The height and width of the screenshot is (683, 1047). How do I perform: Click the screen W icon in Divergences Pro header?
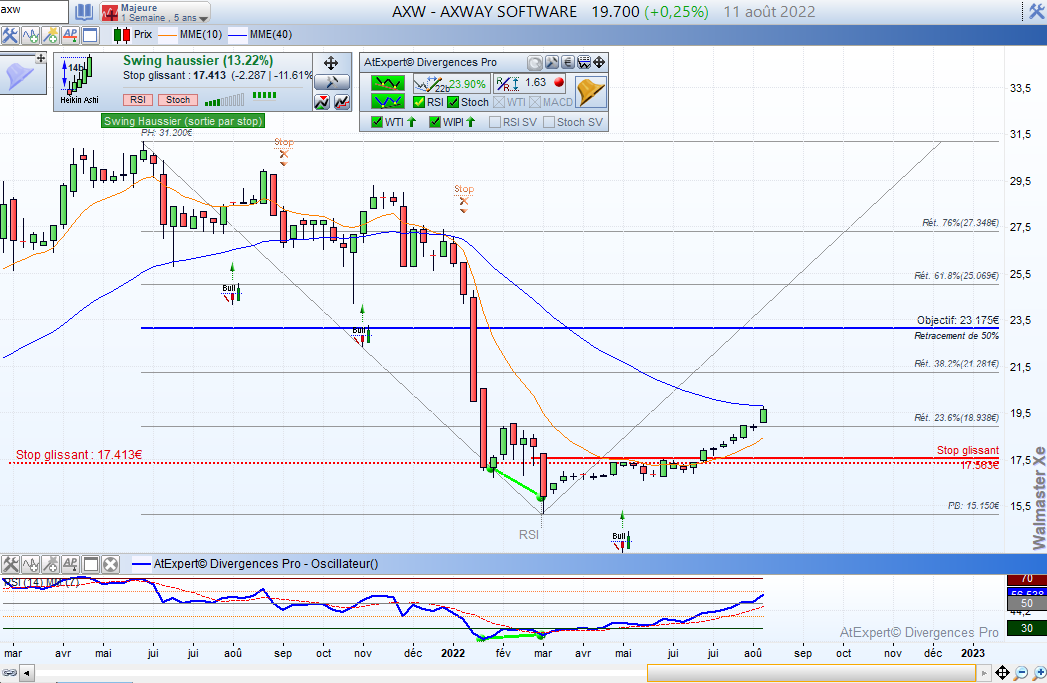click(584, 63)
